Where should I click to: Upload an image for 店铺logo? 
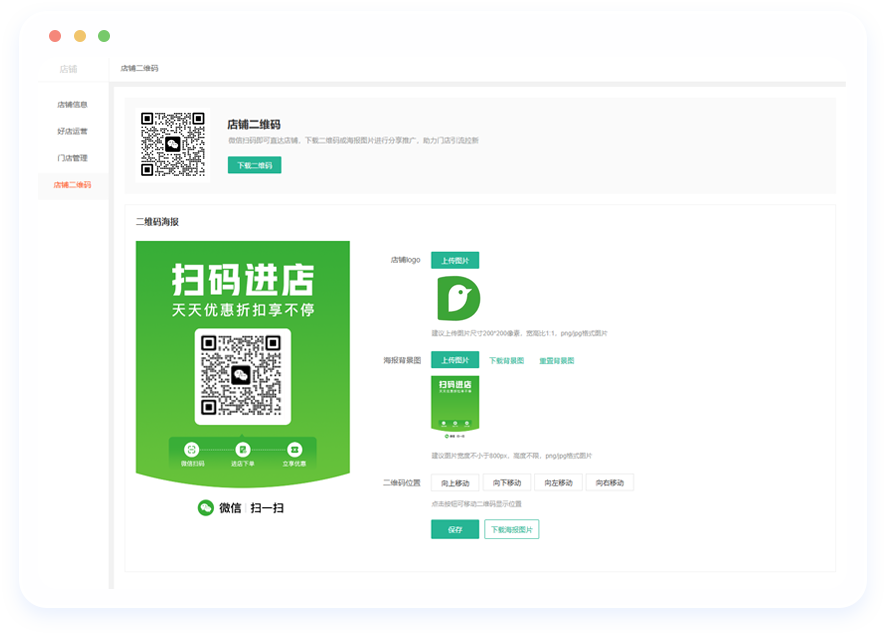(455, 261)
